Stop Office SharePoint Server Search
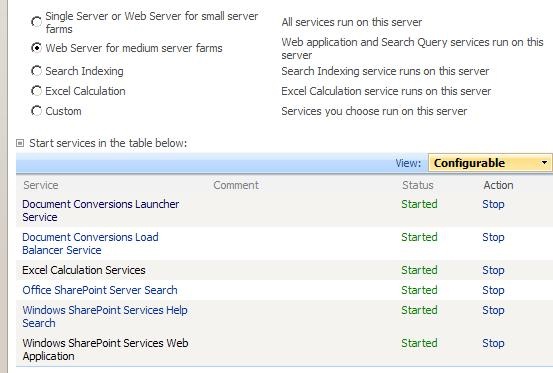 click(x=493, y=290)
